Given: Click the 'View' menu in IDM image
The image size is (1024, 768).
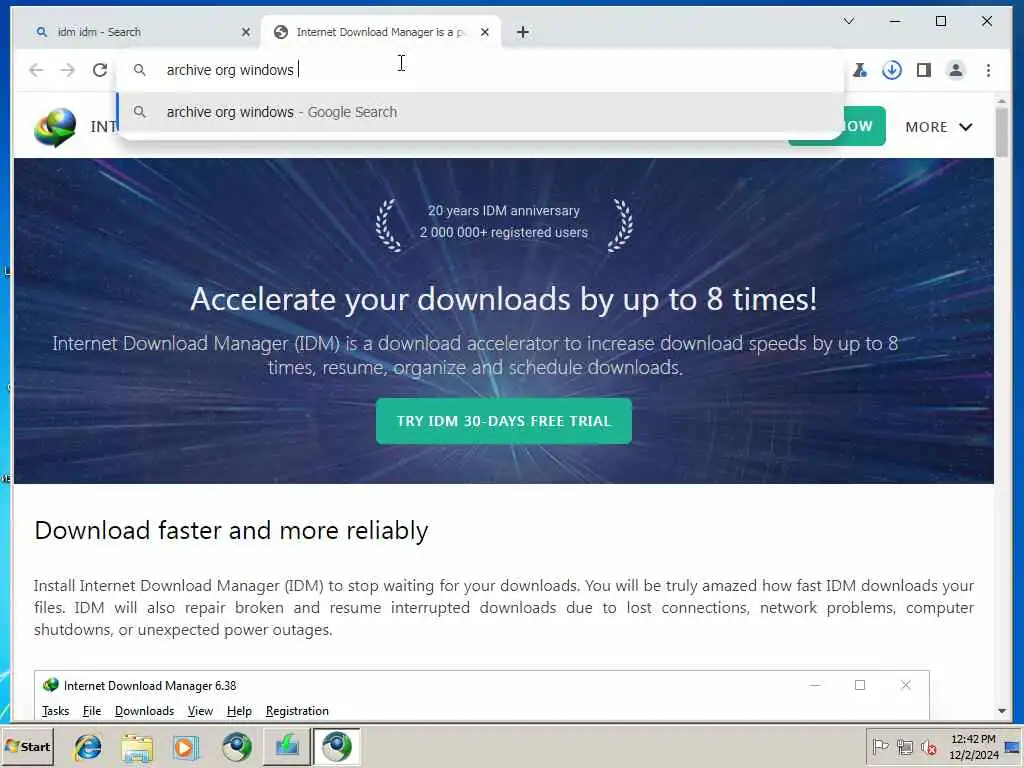Looking at the screenshot, I should (x=200, y=711).
